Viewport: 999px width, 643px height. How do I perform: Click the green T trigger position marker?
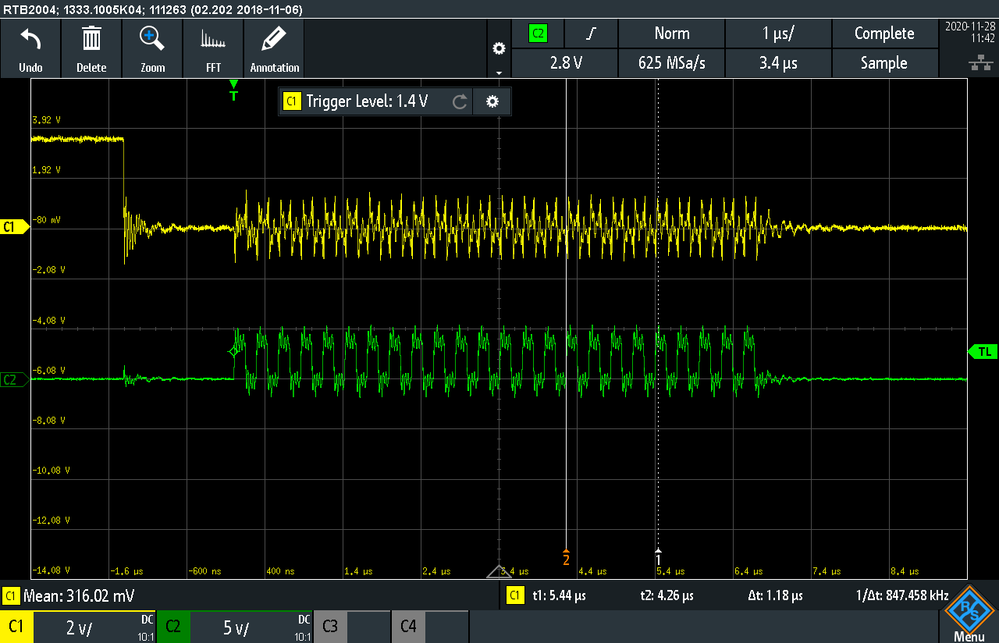(234, 90)
